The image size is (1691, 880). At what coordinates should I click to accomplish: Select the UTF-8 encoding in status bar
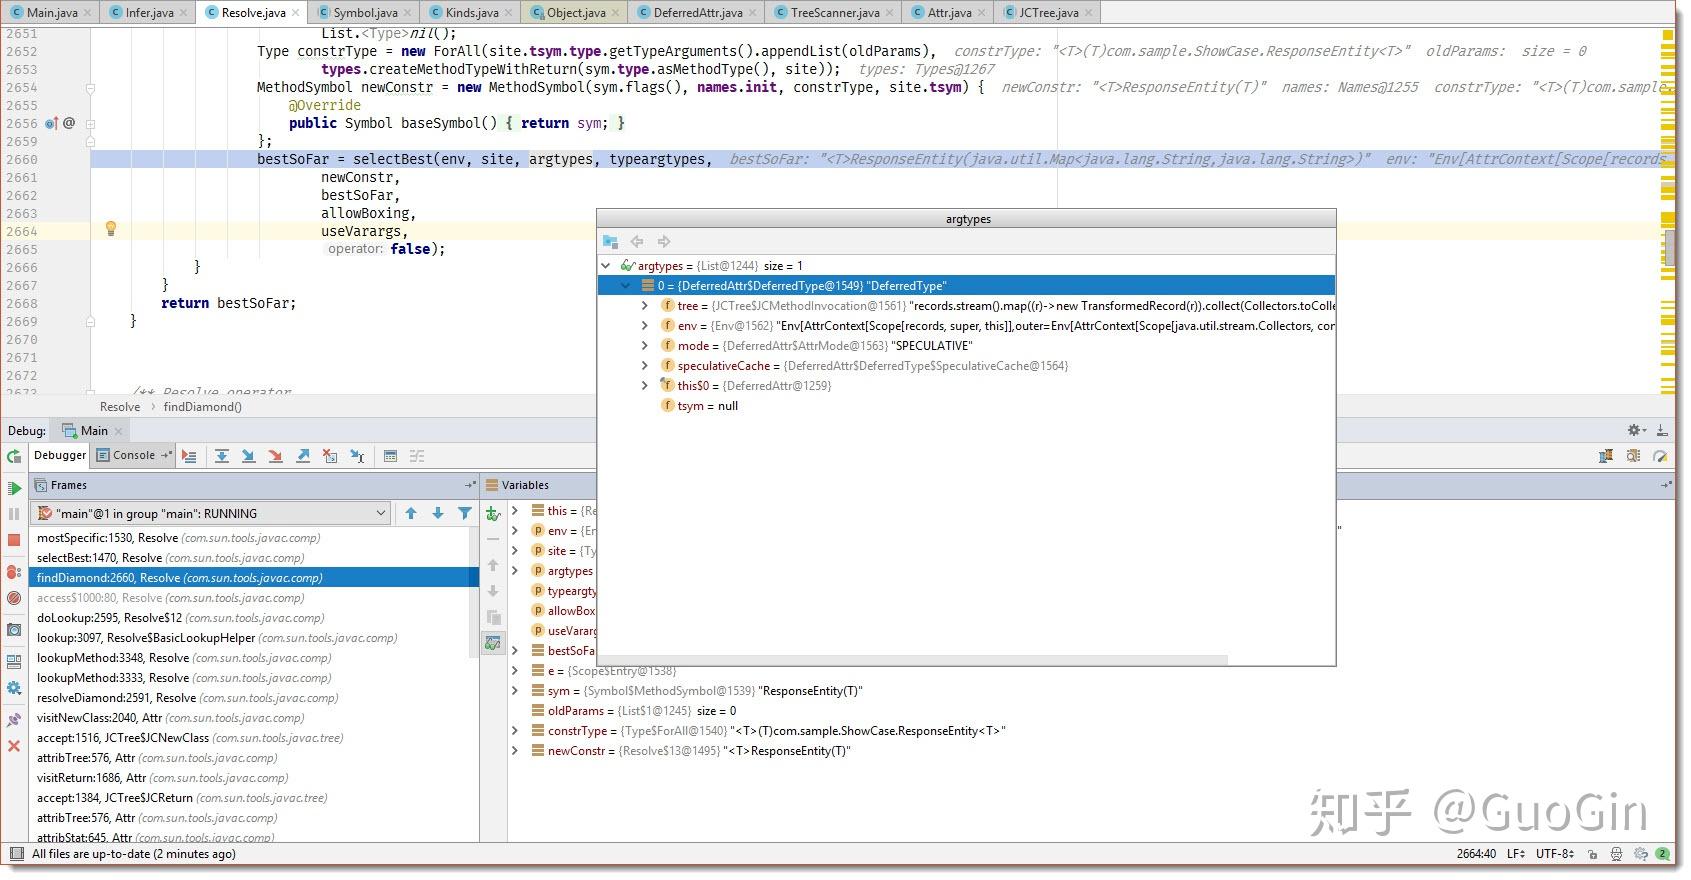pos(1553,854)
